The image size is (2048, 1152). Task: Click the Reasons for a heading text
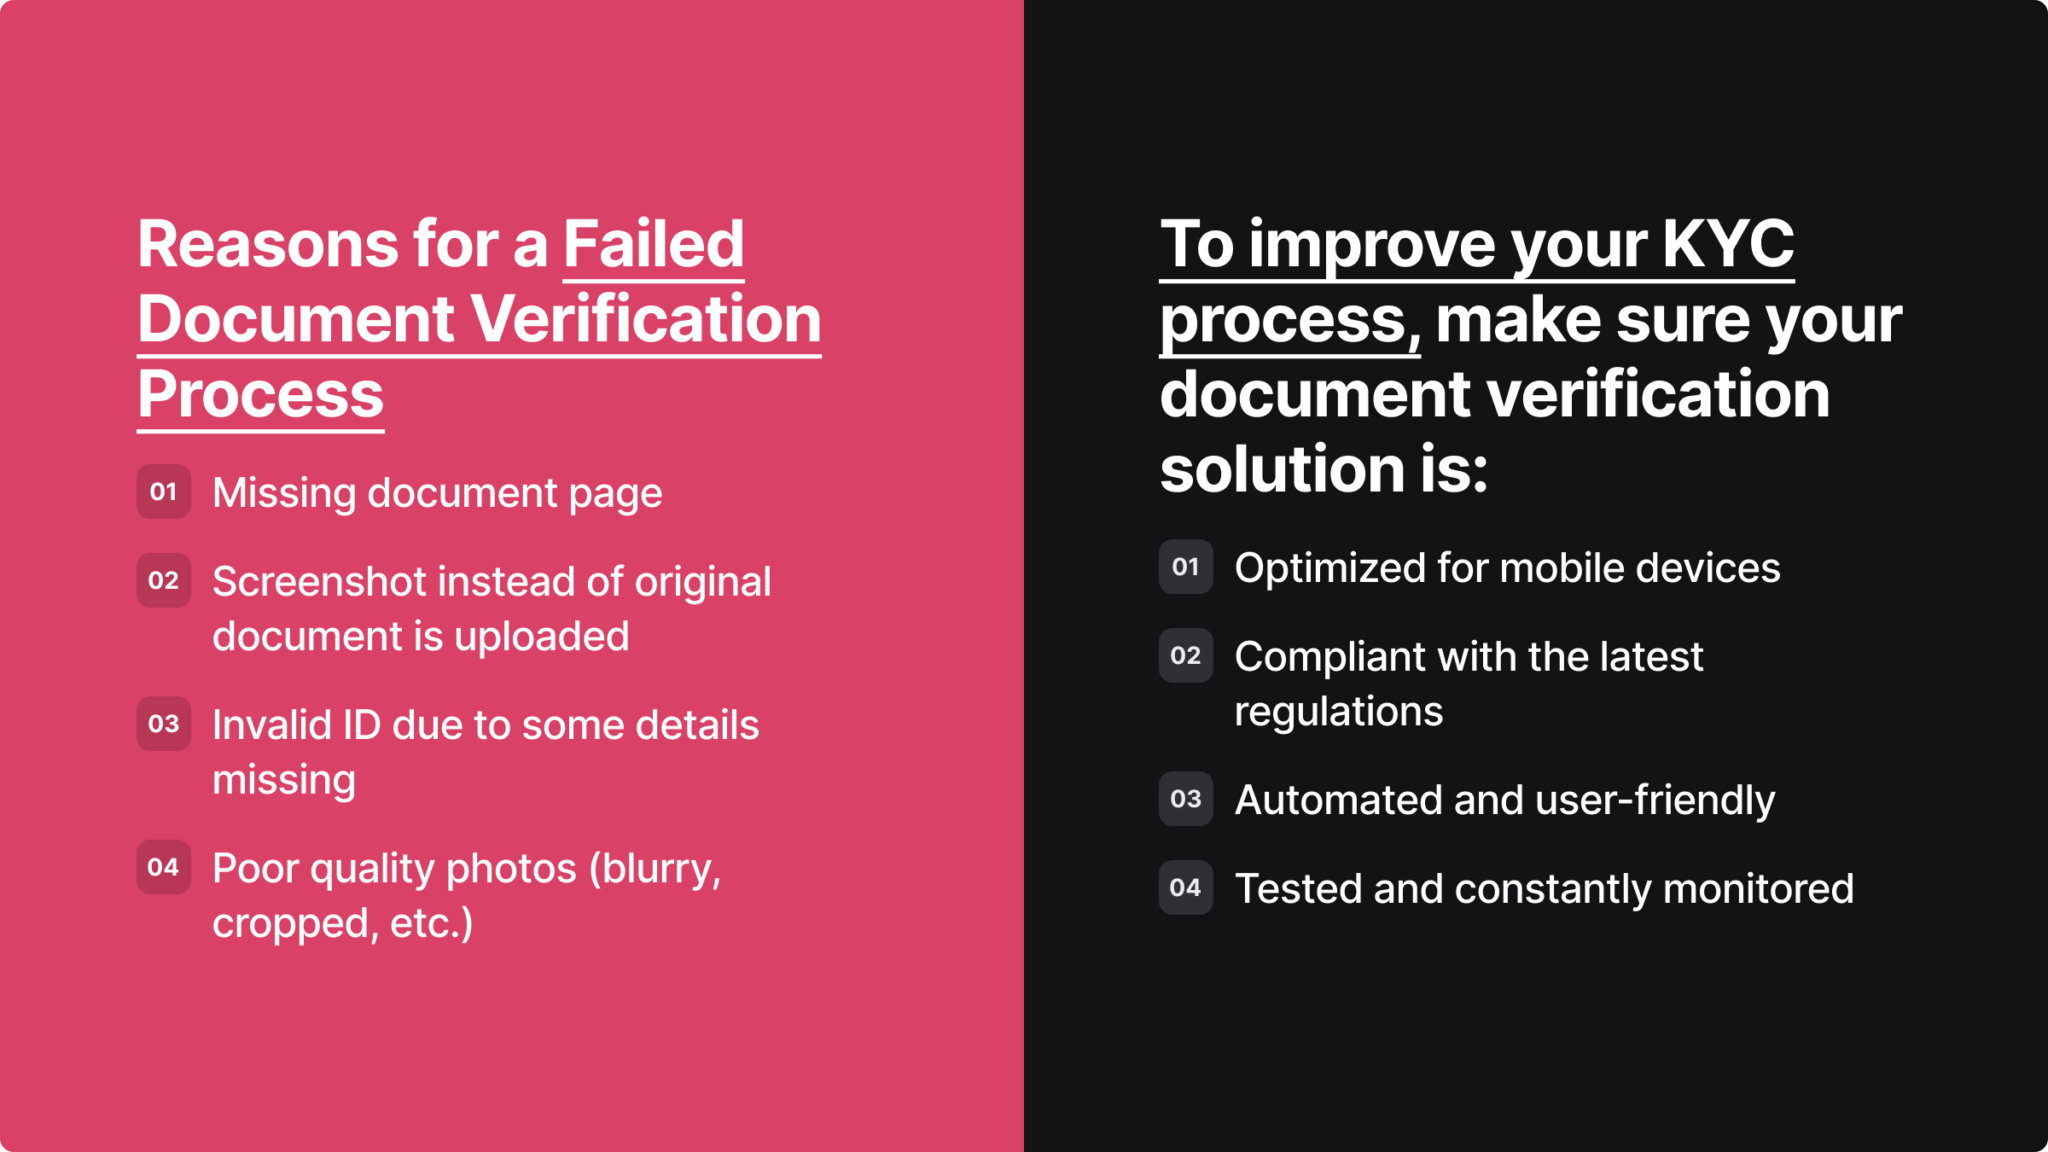click(343, 244)
